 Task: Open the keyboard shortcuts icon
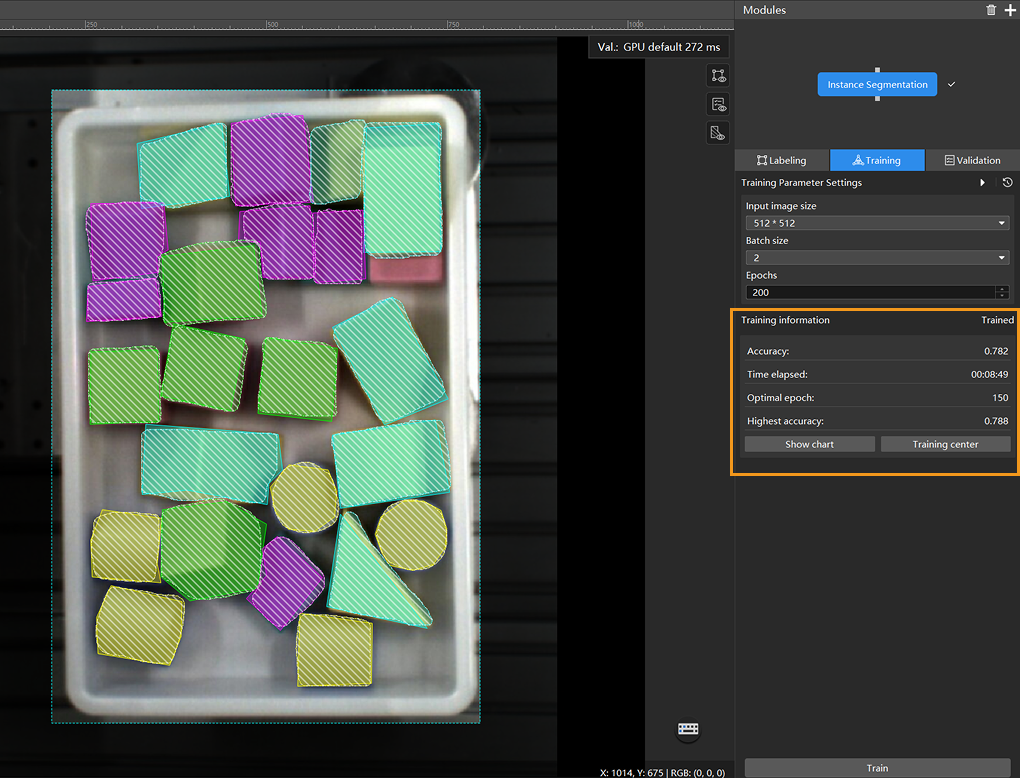pos(688,730)
